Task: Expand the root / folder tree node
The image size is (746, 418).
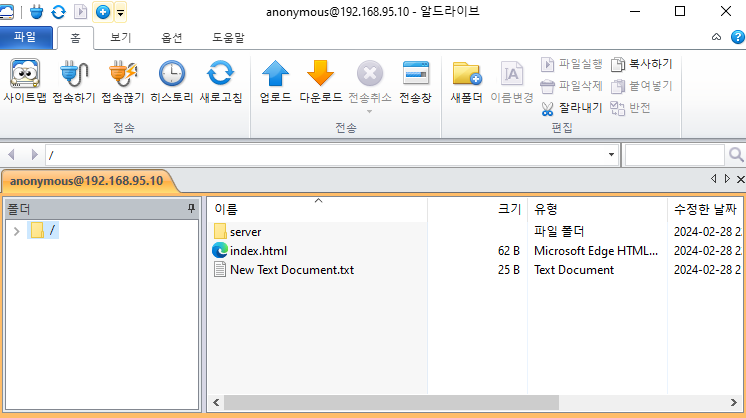Action: point(17,231)
